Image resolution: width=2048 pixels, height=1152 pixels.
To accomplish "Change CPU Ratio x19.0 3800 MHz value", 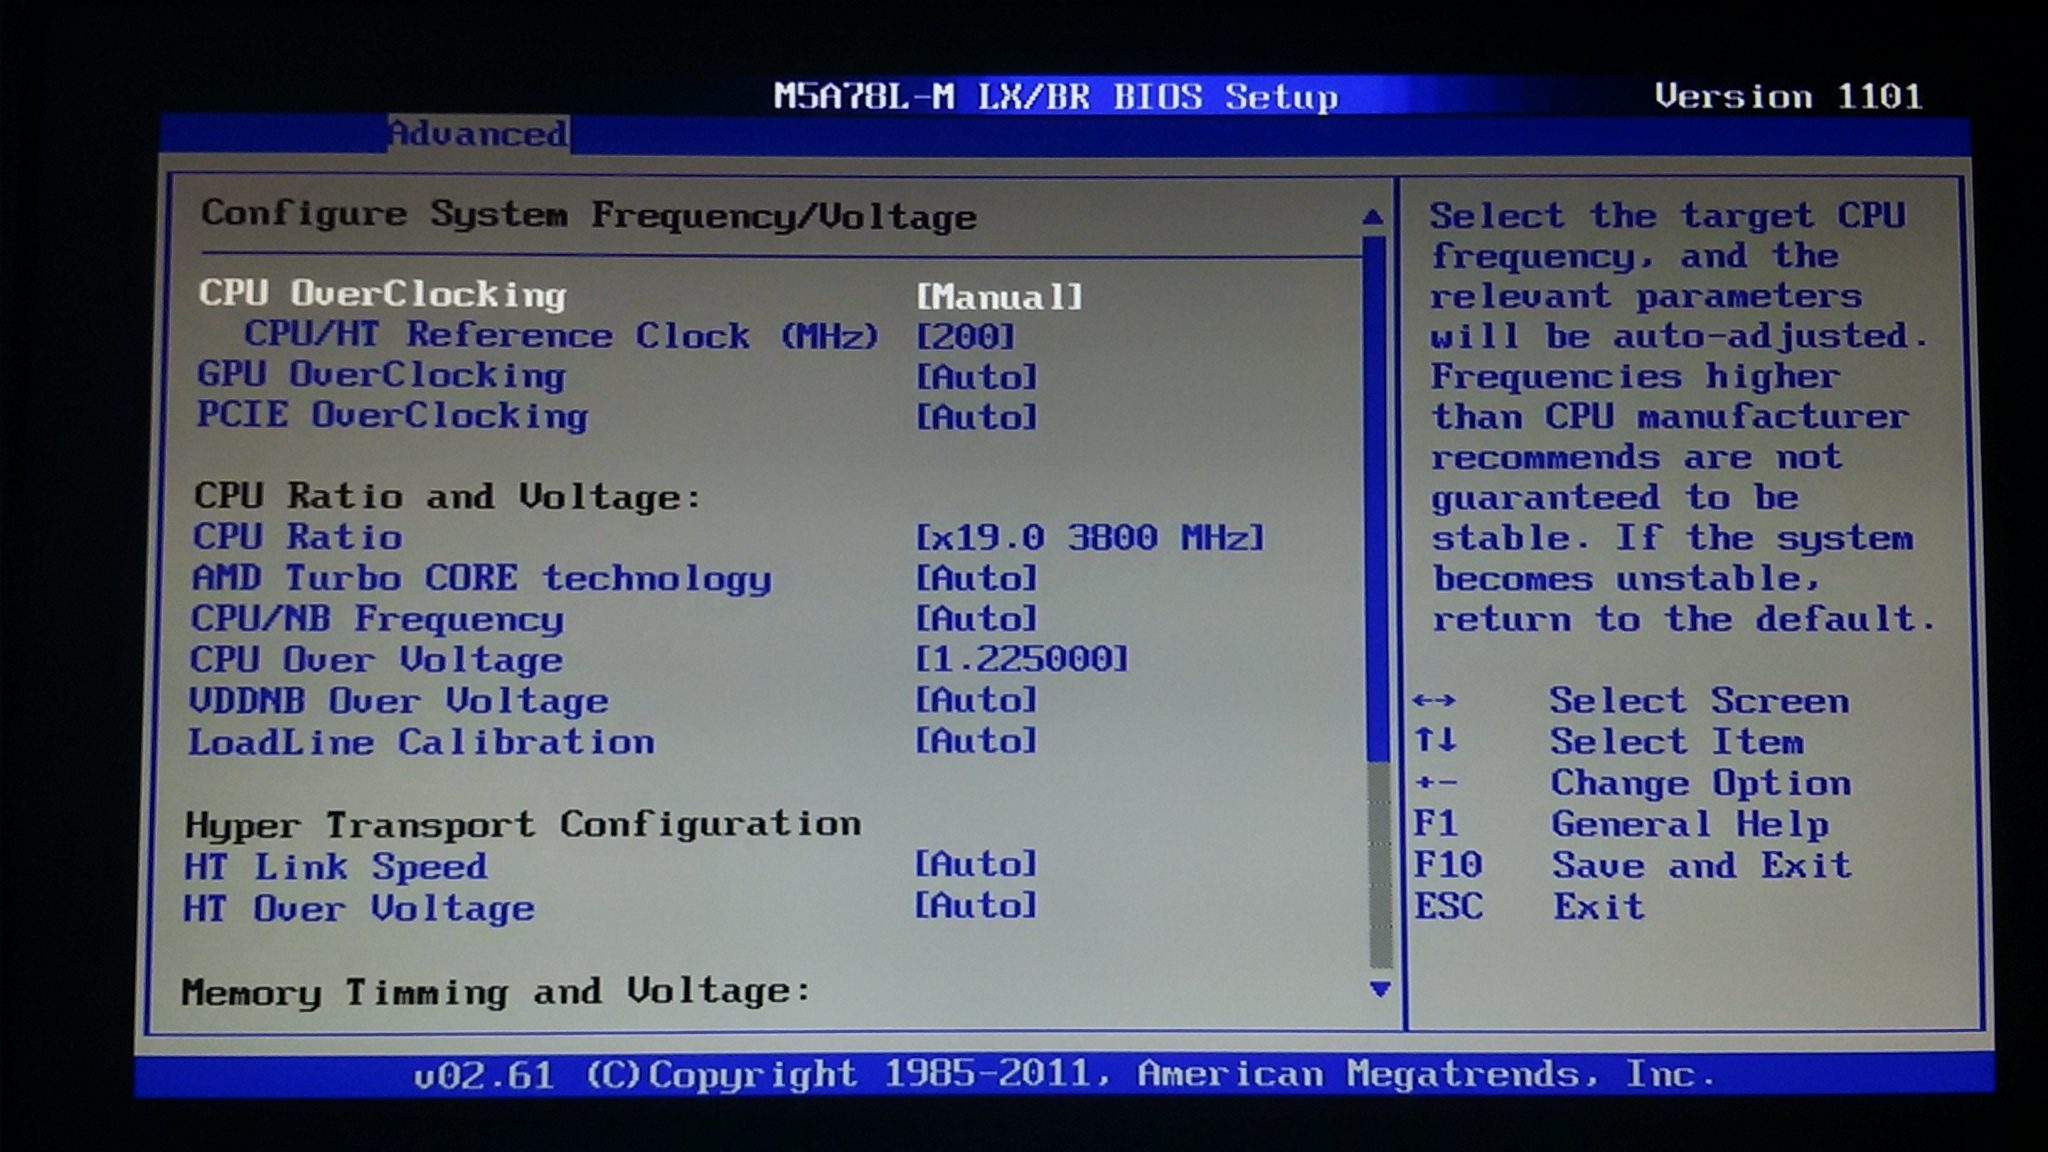I will 1090,537.
